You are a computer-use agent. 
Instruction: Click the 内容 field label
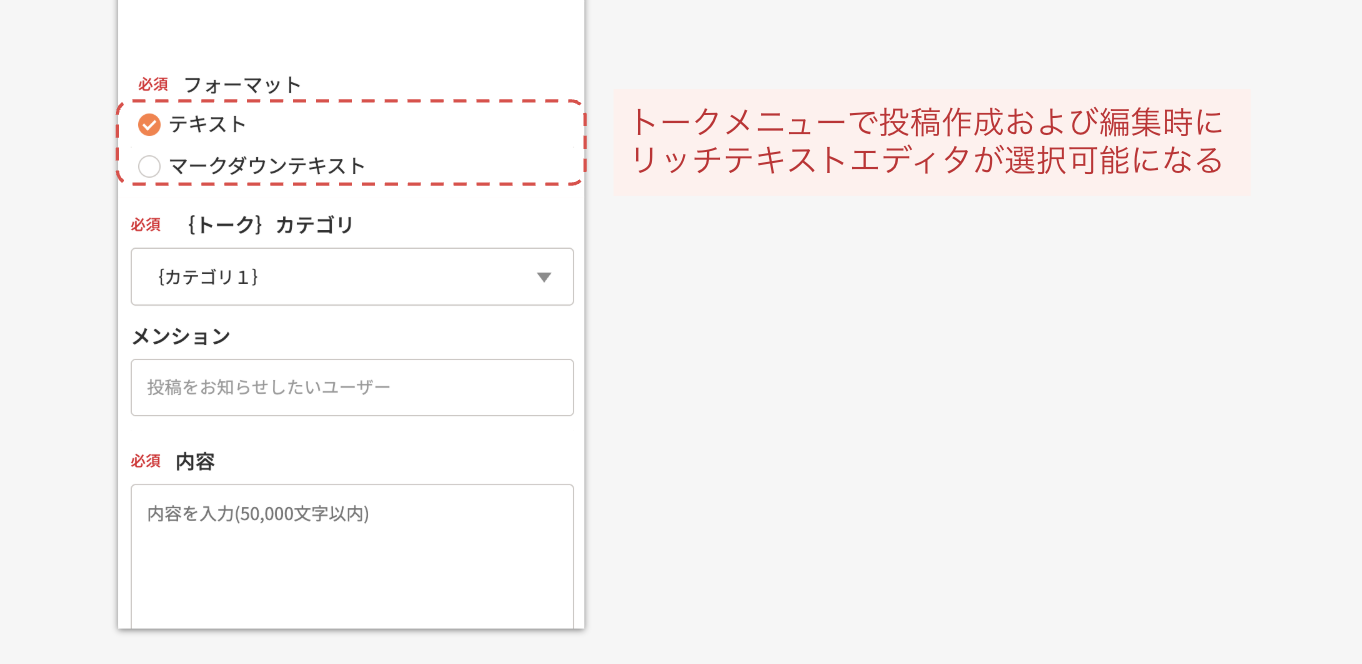(195, 462)
